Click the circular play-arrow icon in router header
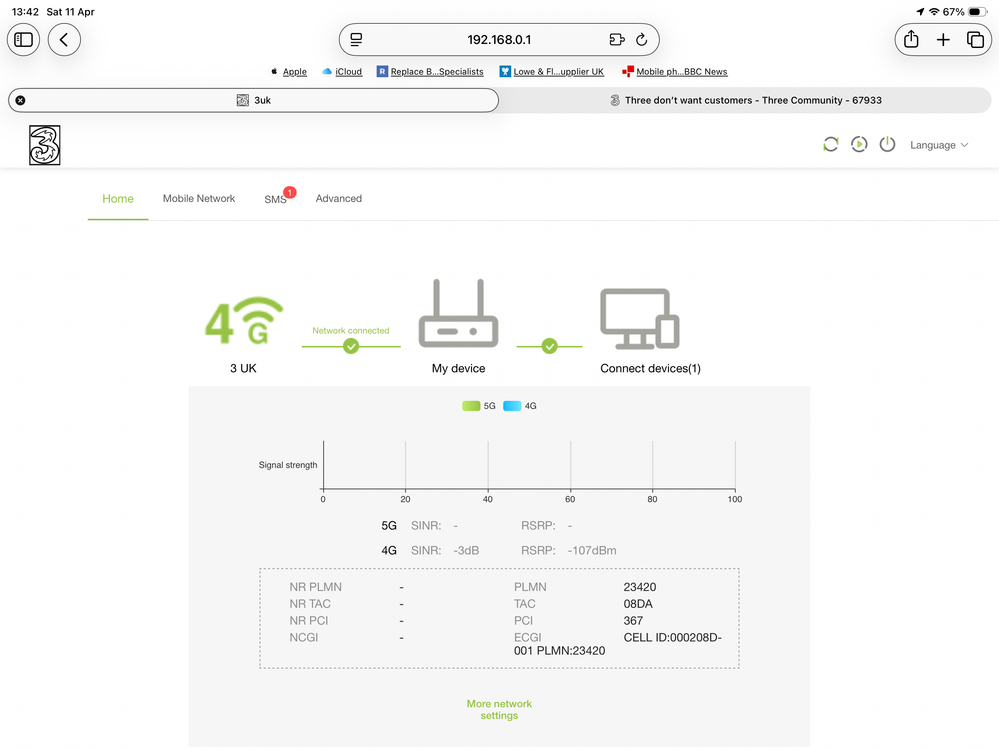Viewport: 999px width, 749px height. [x=859, y=145]
